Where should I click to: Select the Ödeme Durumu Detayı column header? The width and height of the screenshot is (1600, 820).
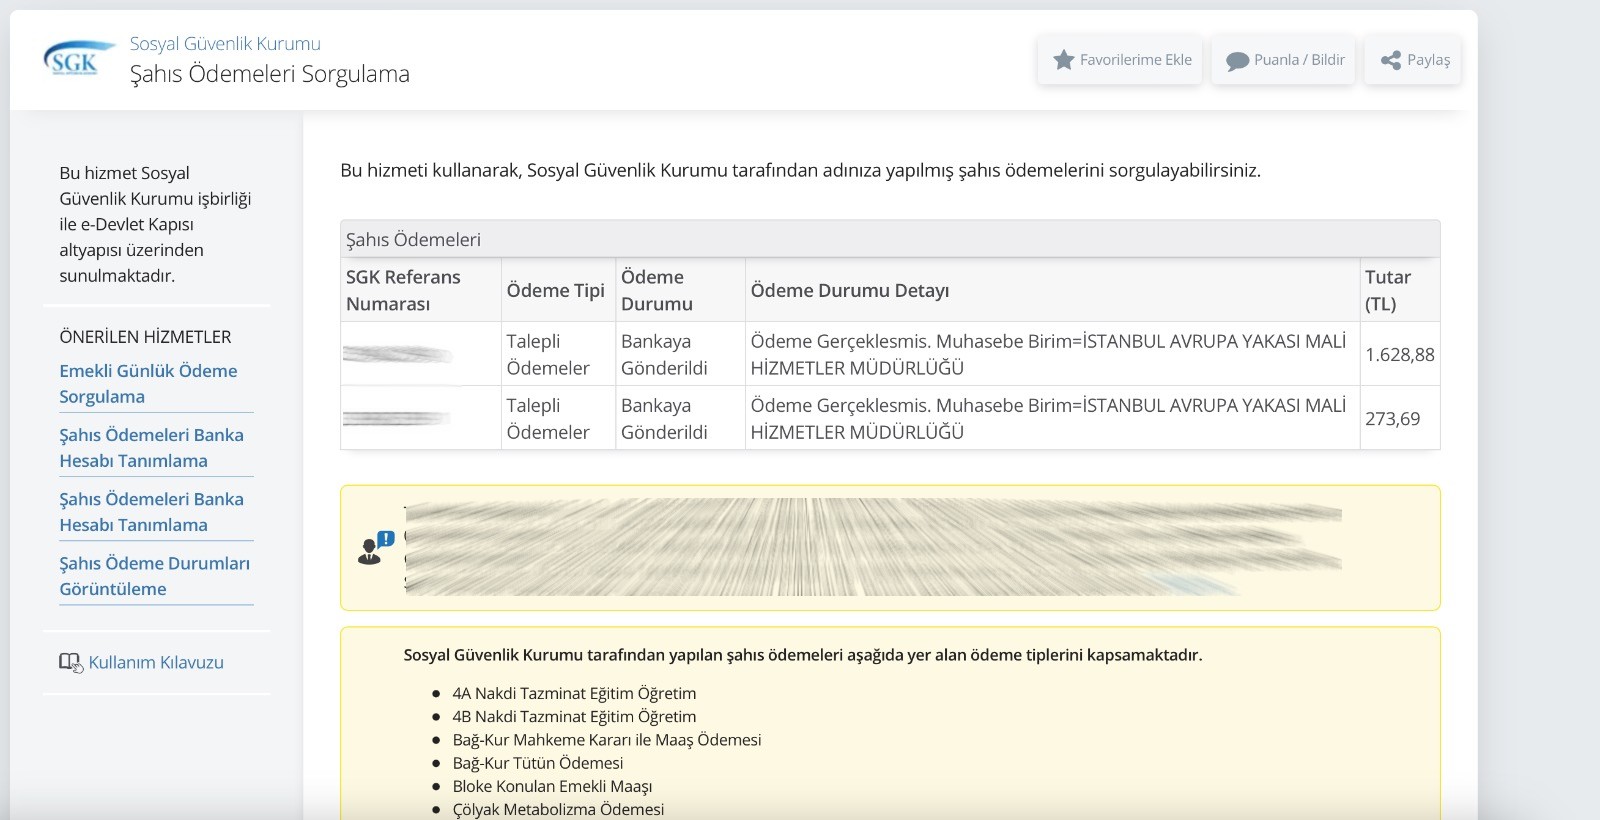click(x=849, y=290)
